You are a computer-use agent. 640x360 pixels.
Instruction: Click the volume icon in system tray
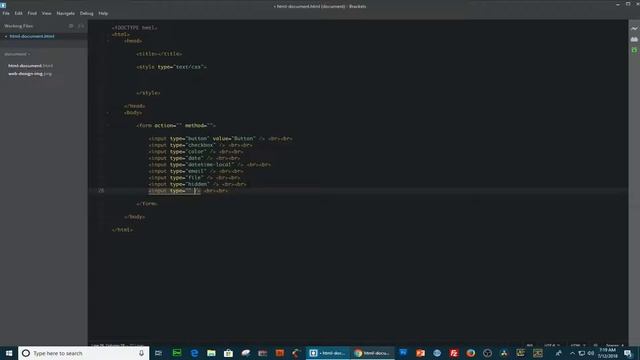click(591, 353)
